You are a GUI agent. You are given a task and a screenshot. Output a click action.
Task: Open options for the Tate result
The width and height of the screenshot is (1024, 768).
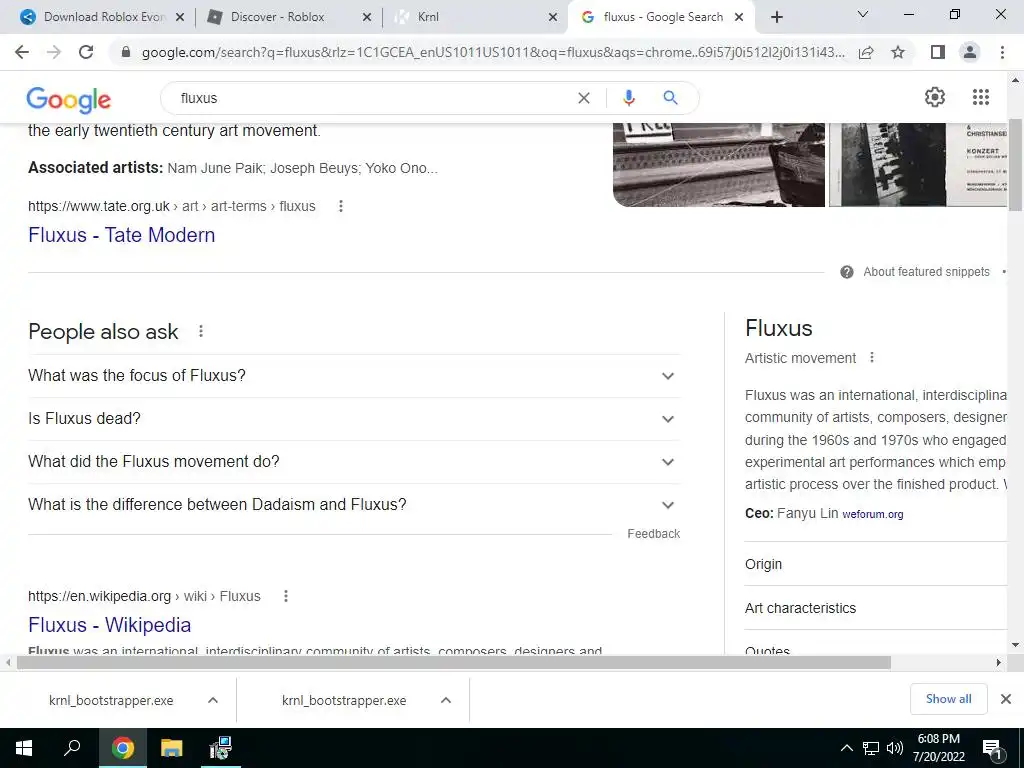point(340,206)
